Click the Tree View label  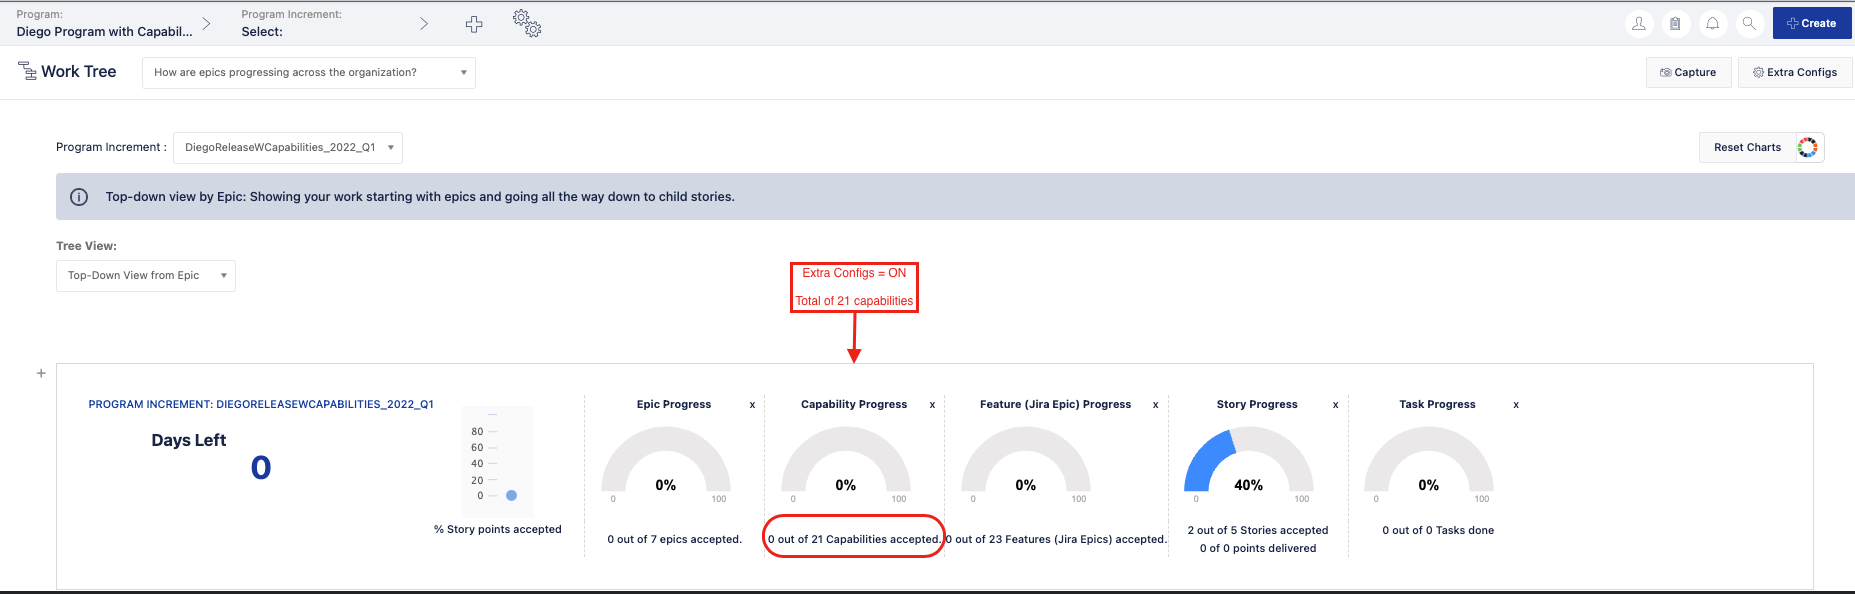tap(87, 246)
